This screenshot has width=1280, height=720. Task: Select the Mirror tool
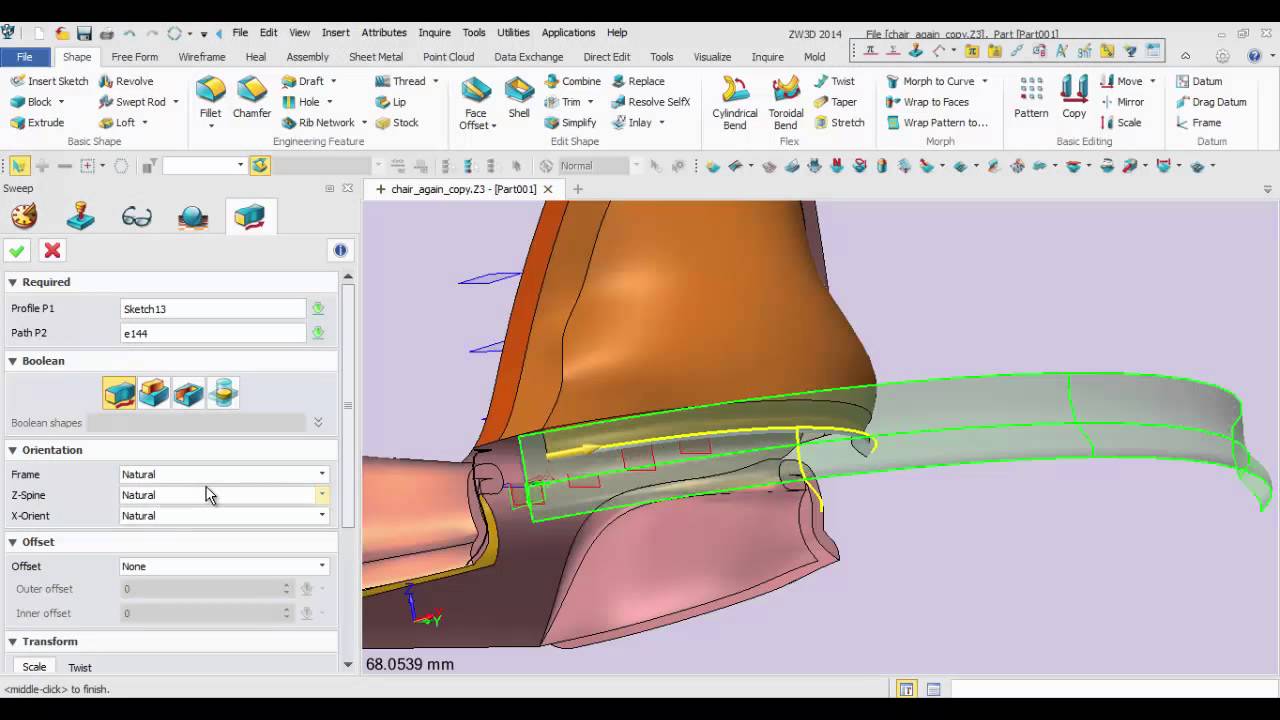click(x=1122, y=102)
